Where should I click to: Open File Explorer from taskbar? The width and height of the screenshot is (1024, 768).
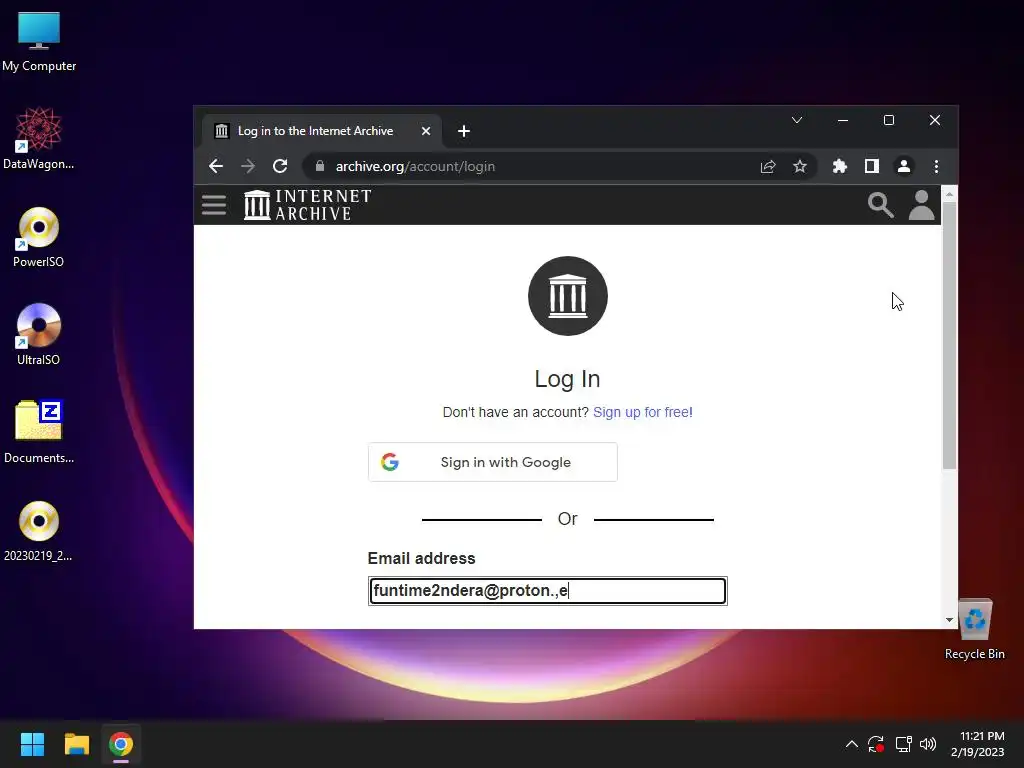tap(76, 744)
